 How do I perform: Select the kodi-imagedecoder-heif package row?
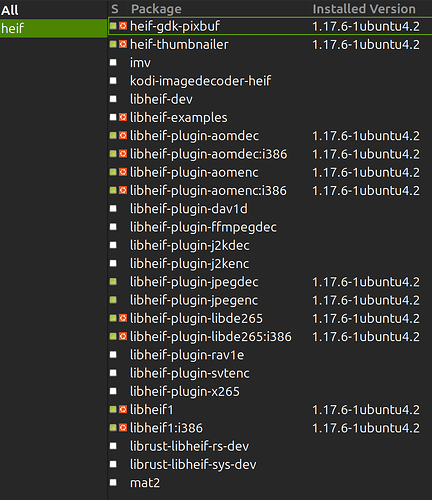270,81
